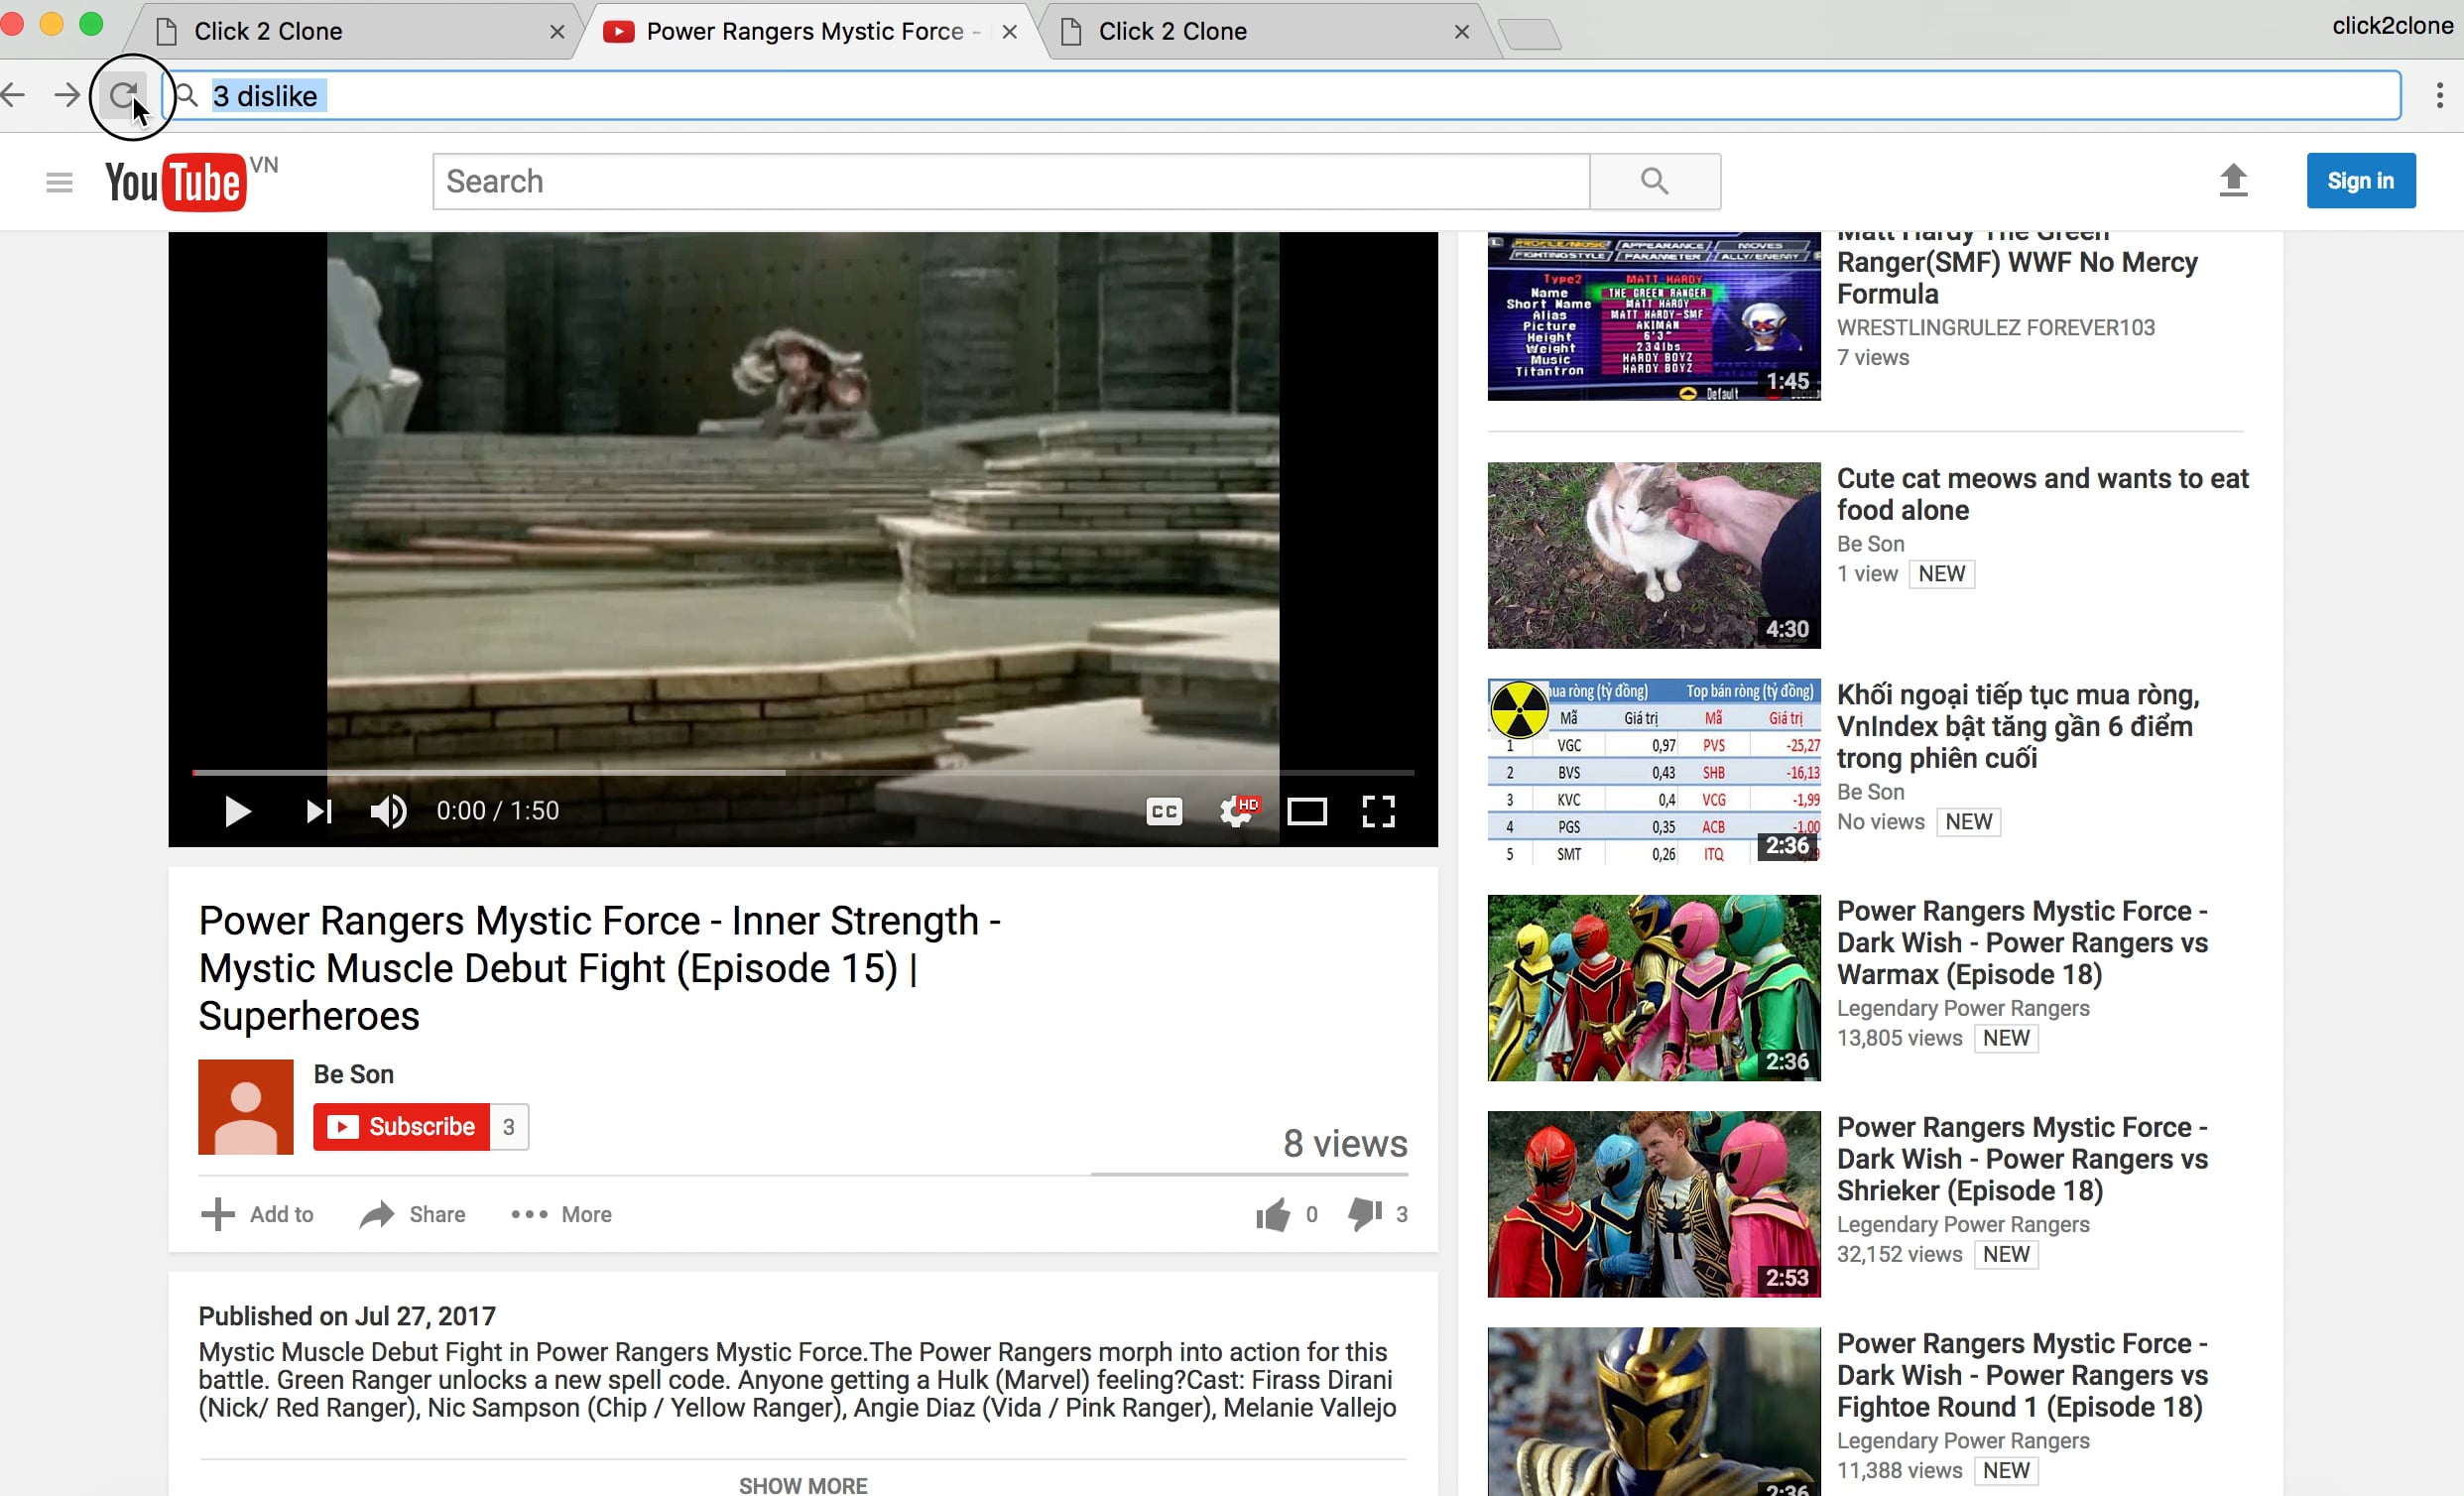Enable closed captions with the CC icon
The height and width of the screenshot is (1496, 2464).
point(1162,811)
